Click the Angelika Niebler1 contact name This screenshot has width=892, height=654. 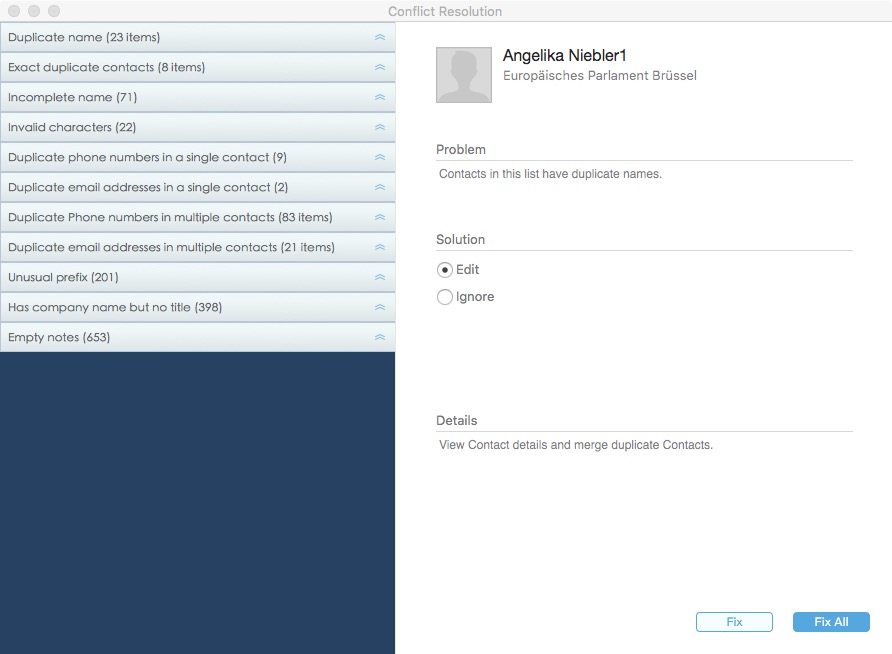564,55
